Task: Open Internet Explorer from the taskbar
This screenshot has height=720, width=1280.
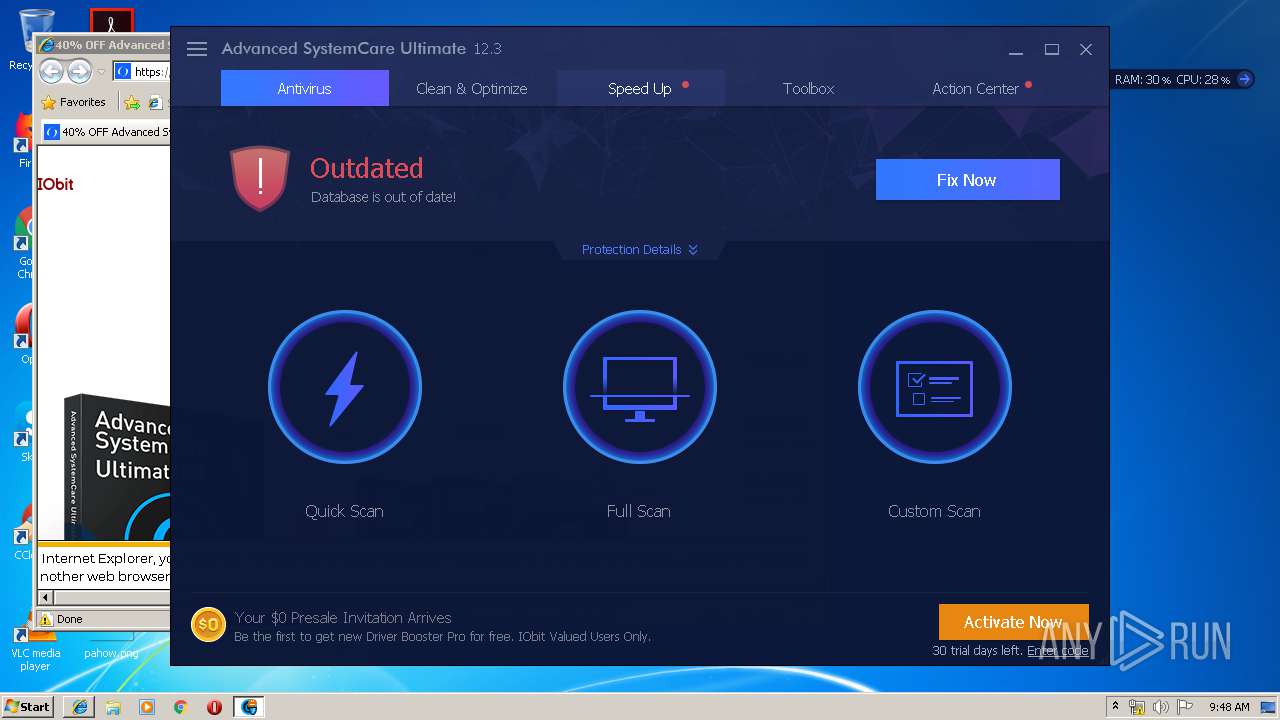Action: [x=80, y=707]
